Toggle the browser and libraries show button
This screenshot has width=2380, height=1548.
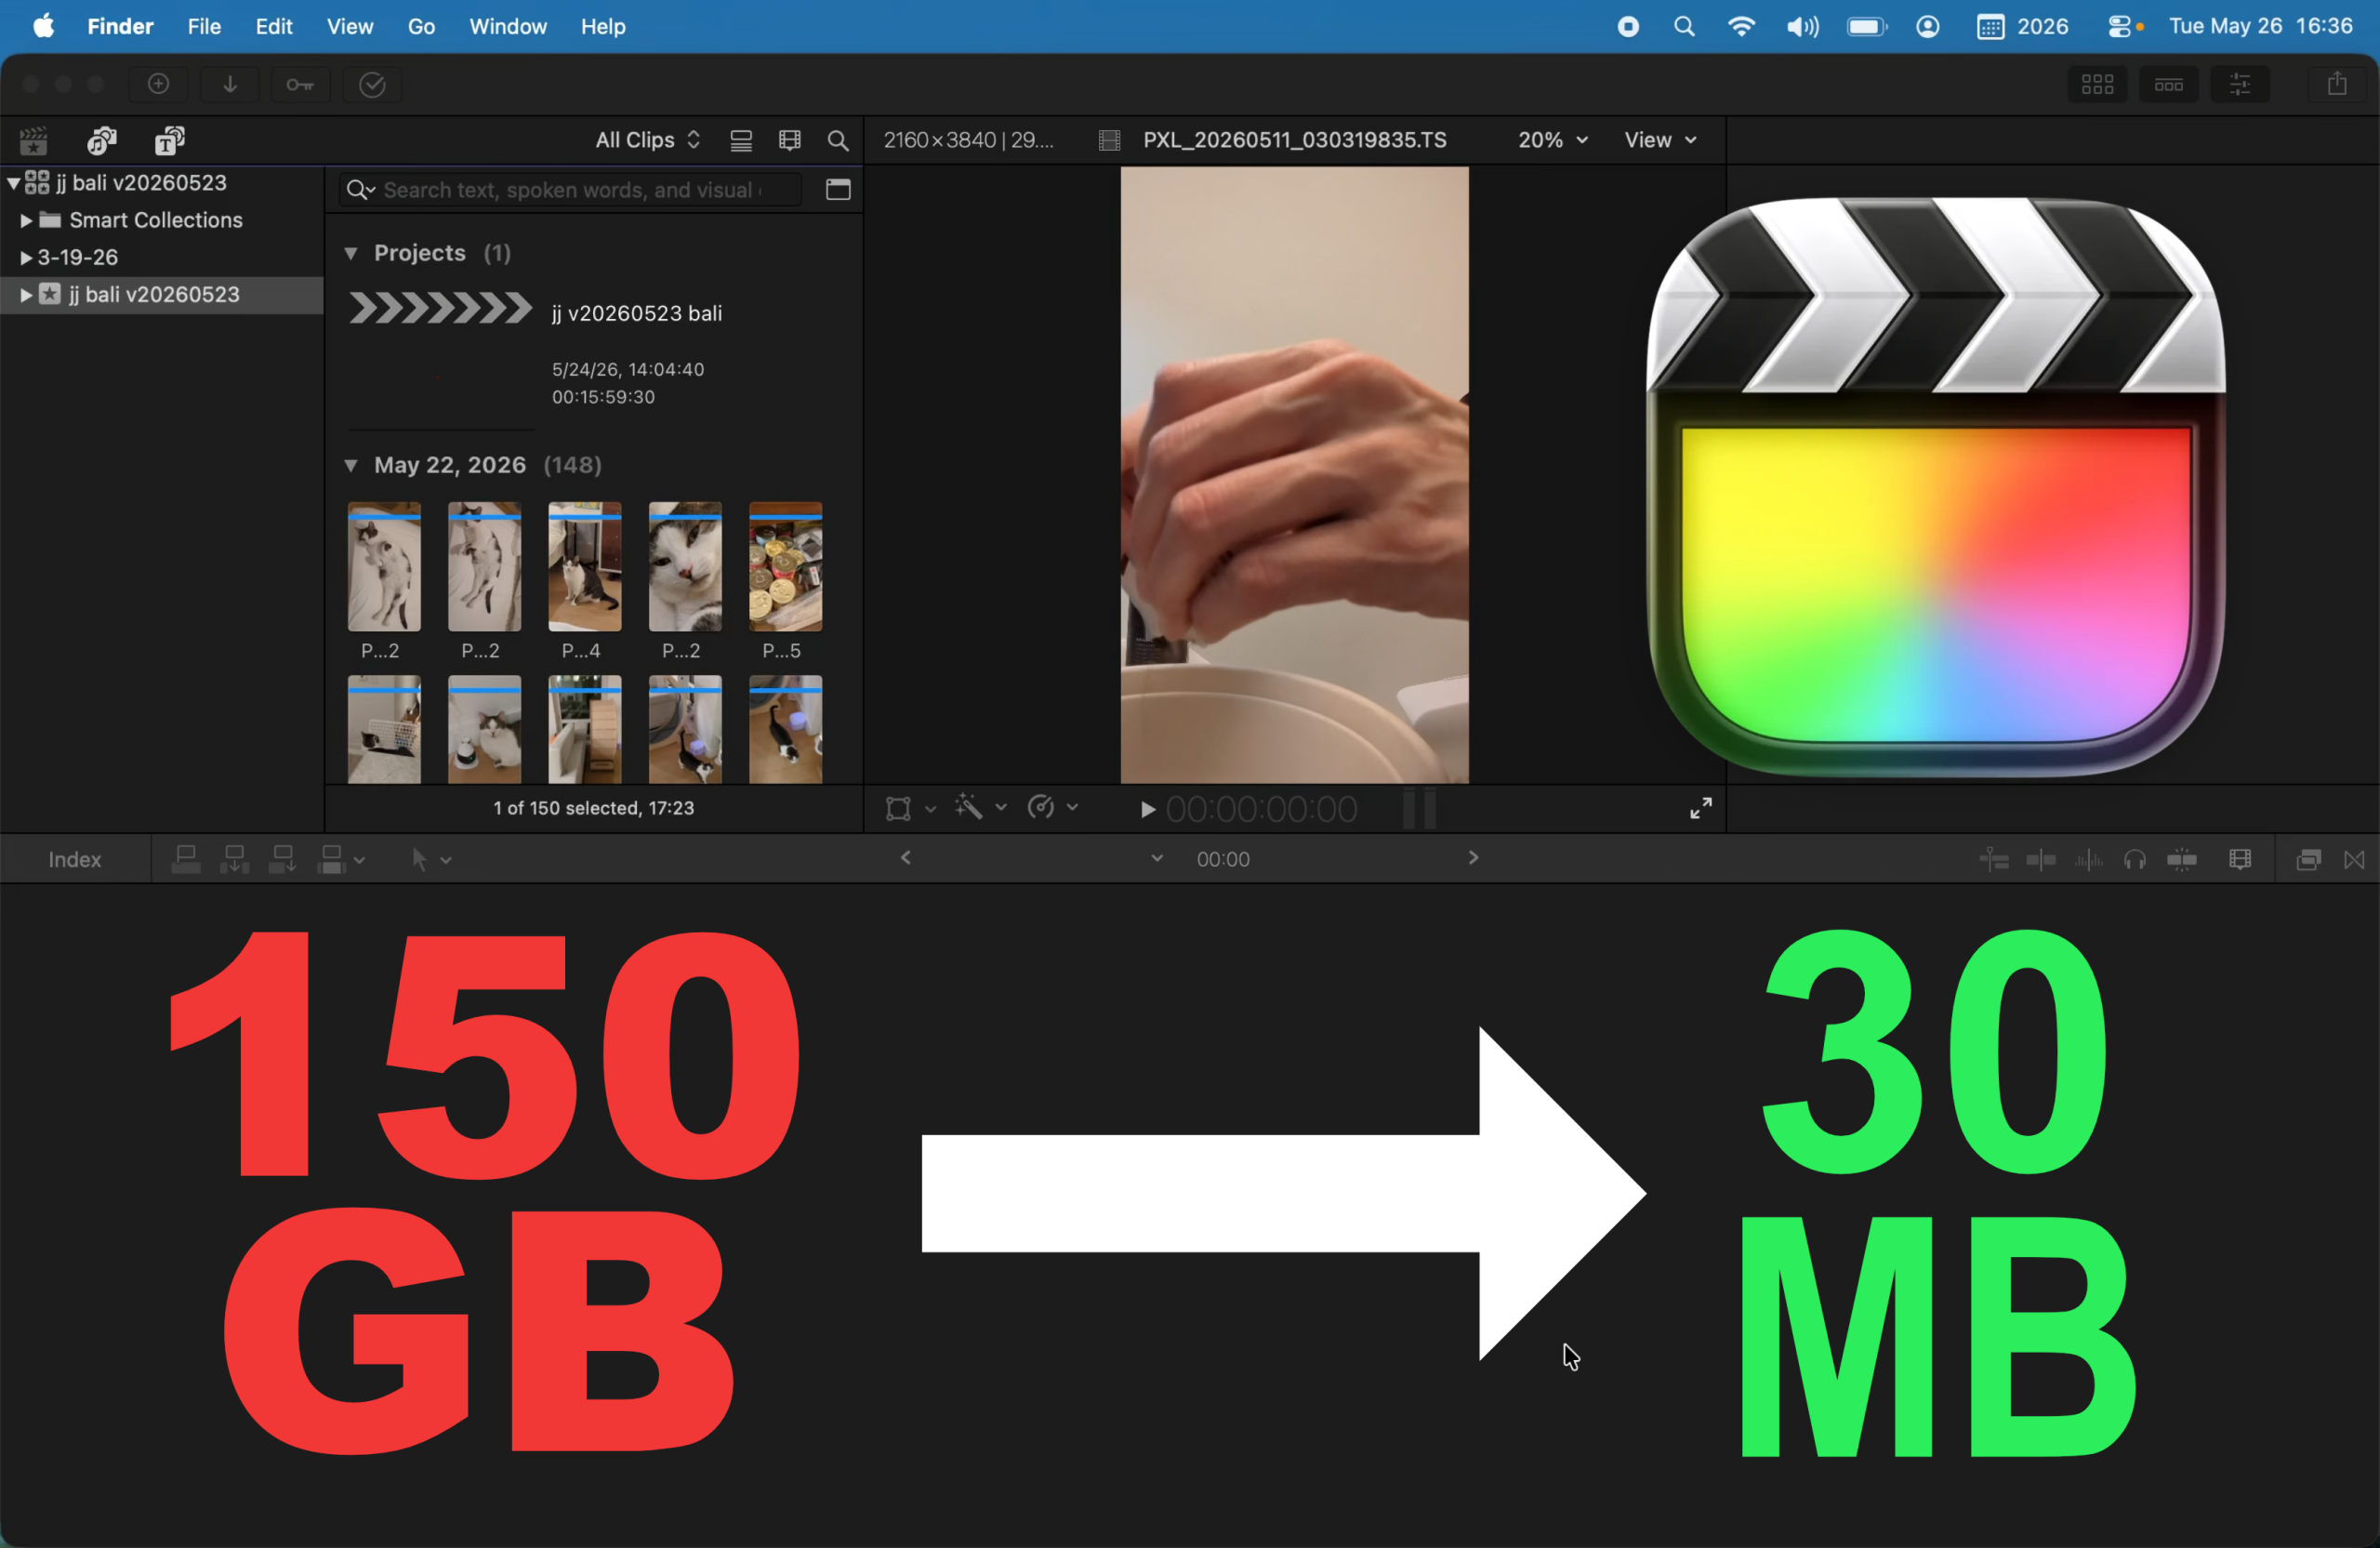[x=2097, y=84]
